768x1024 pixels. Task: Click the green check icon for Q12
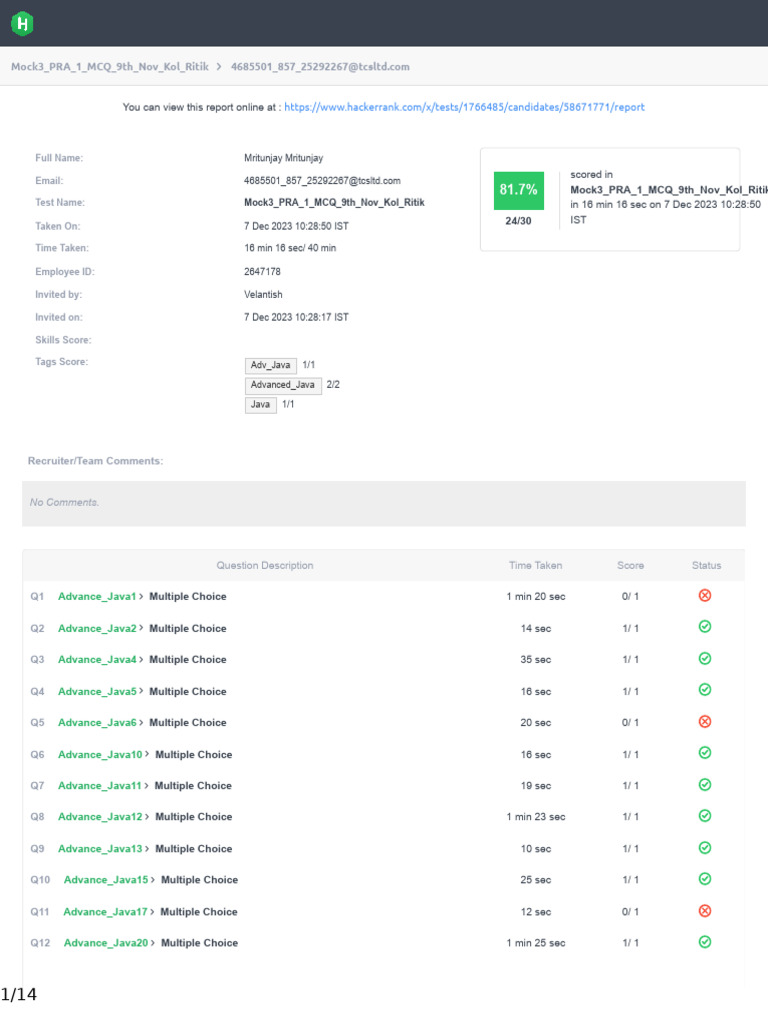coord(704,942)
